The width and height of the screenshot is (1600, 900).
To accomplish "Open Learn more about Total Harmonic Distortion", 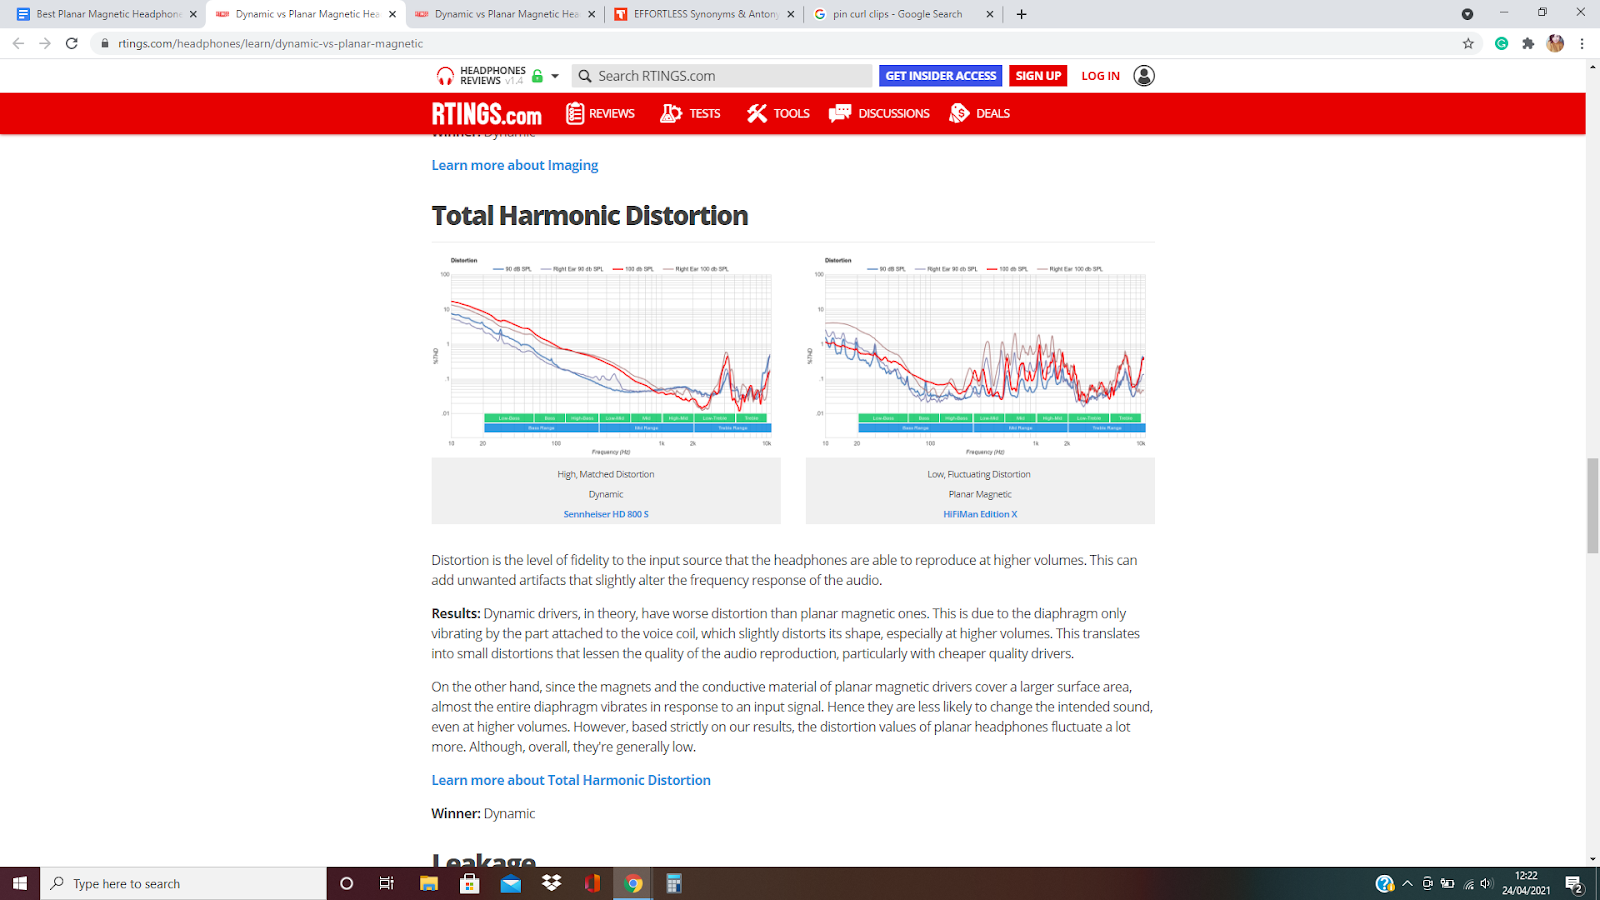I will point(571,780).
